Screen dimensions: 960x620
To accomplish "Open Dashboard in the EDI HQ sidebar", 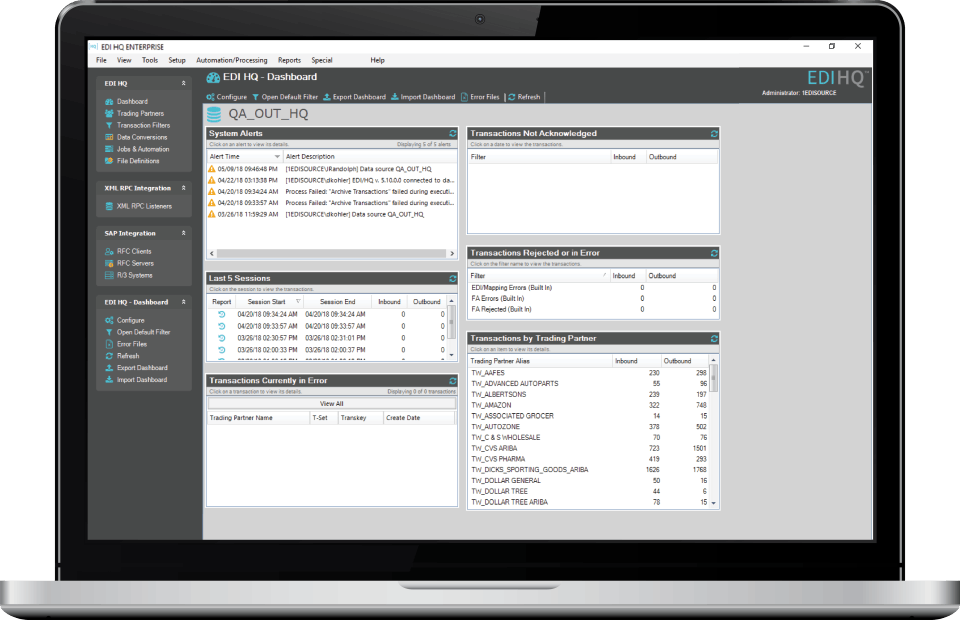I will 126,102.
